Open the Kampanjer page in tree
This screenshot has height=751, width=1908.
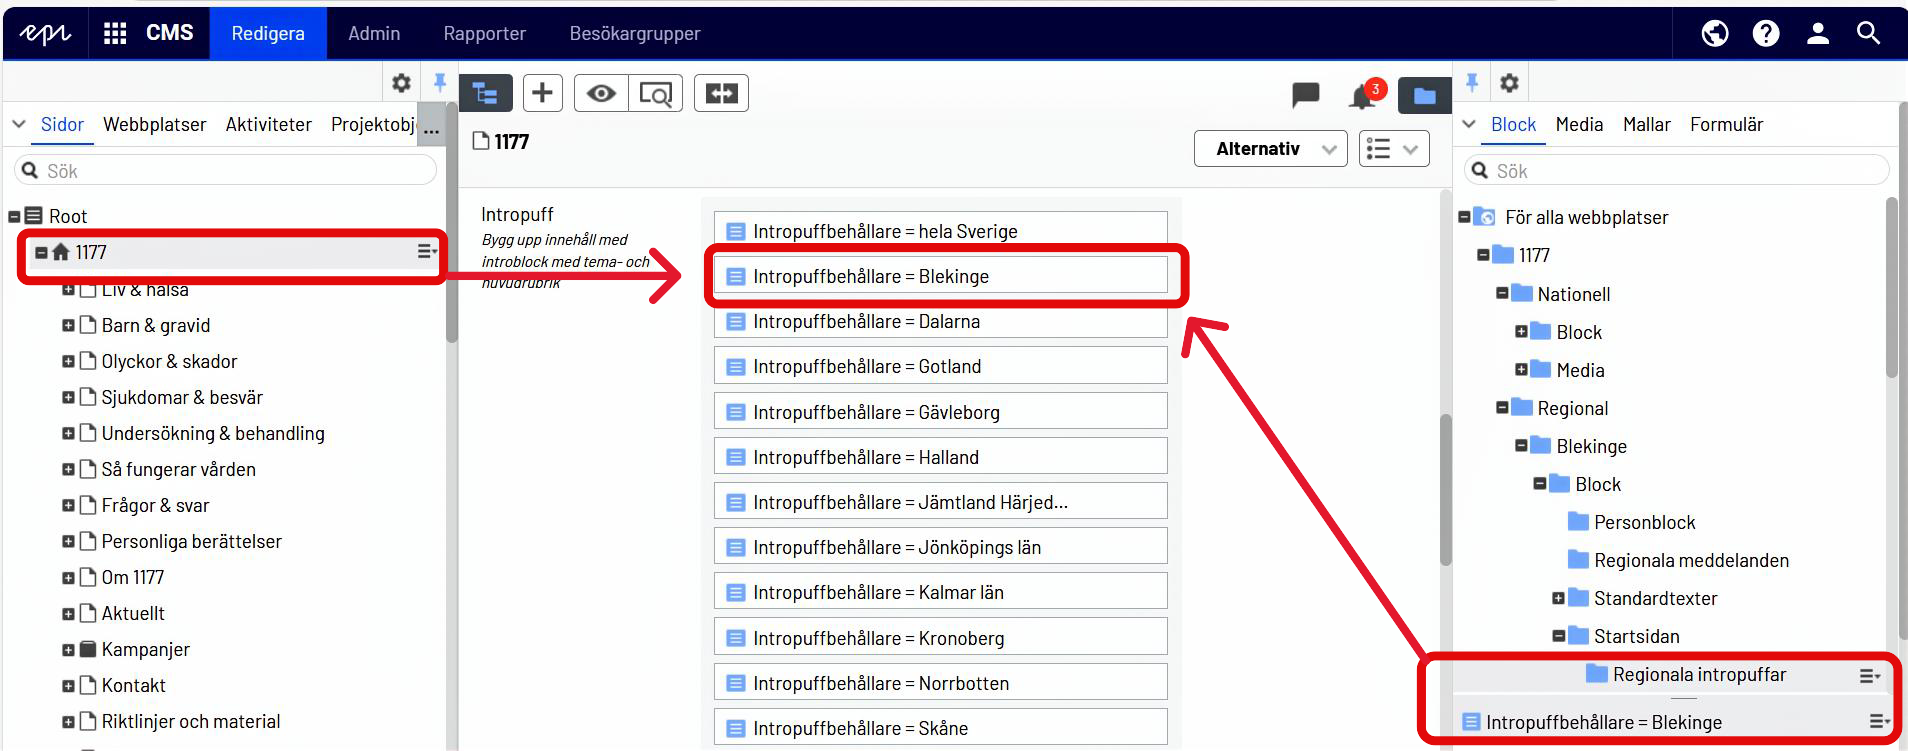tap(145, 649)
